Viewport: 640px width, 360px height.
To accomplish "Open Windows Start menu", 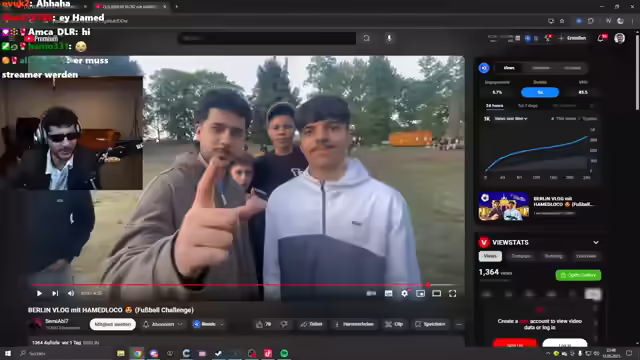I will pos(8,353).
